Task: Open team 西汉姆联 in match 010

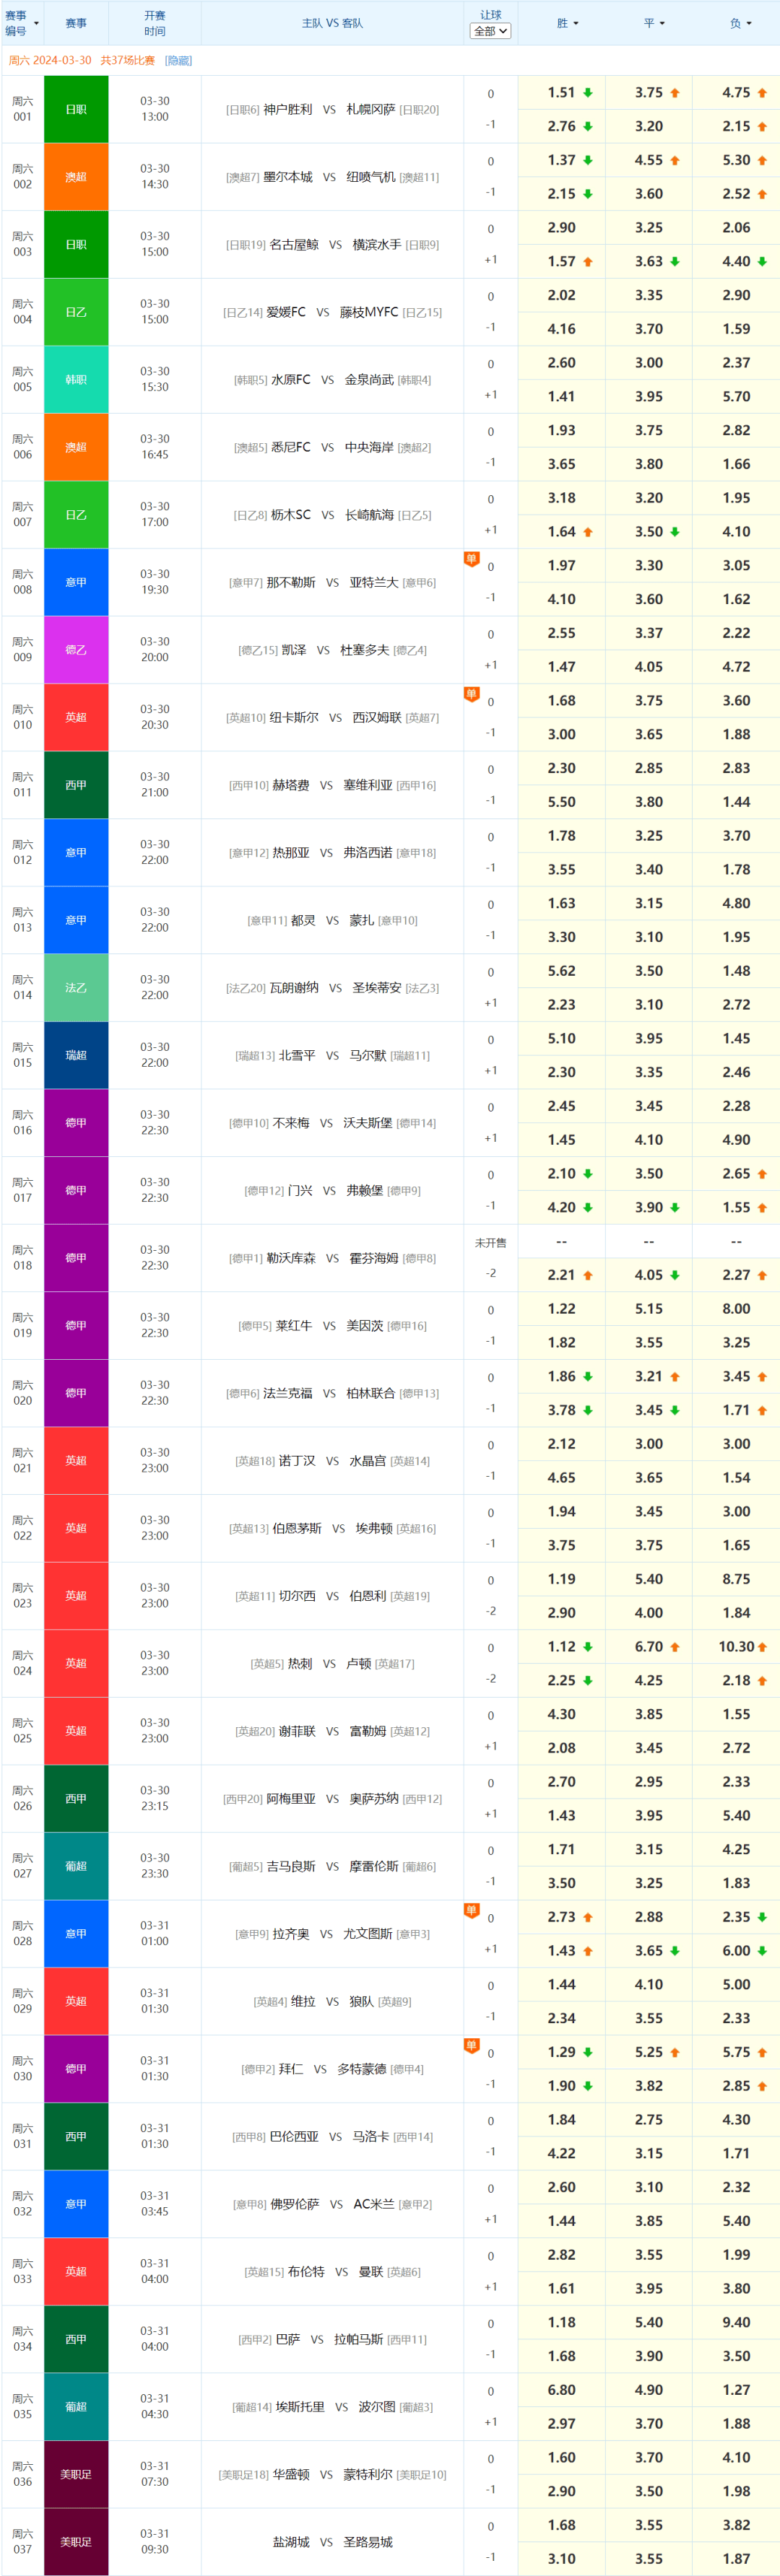Action: click(377, 717)
